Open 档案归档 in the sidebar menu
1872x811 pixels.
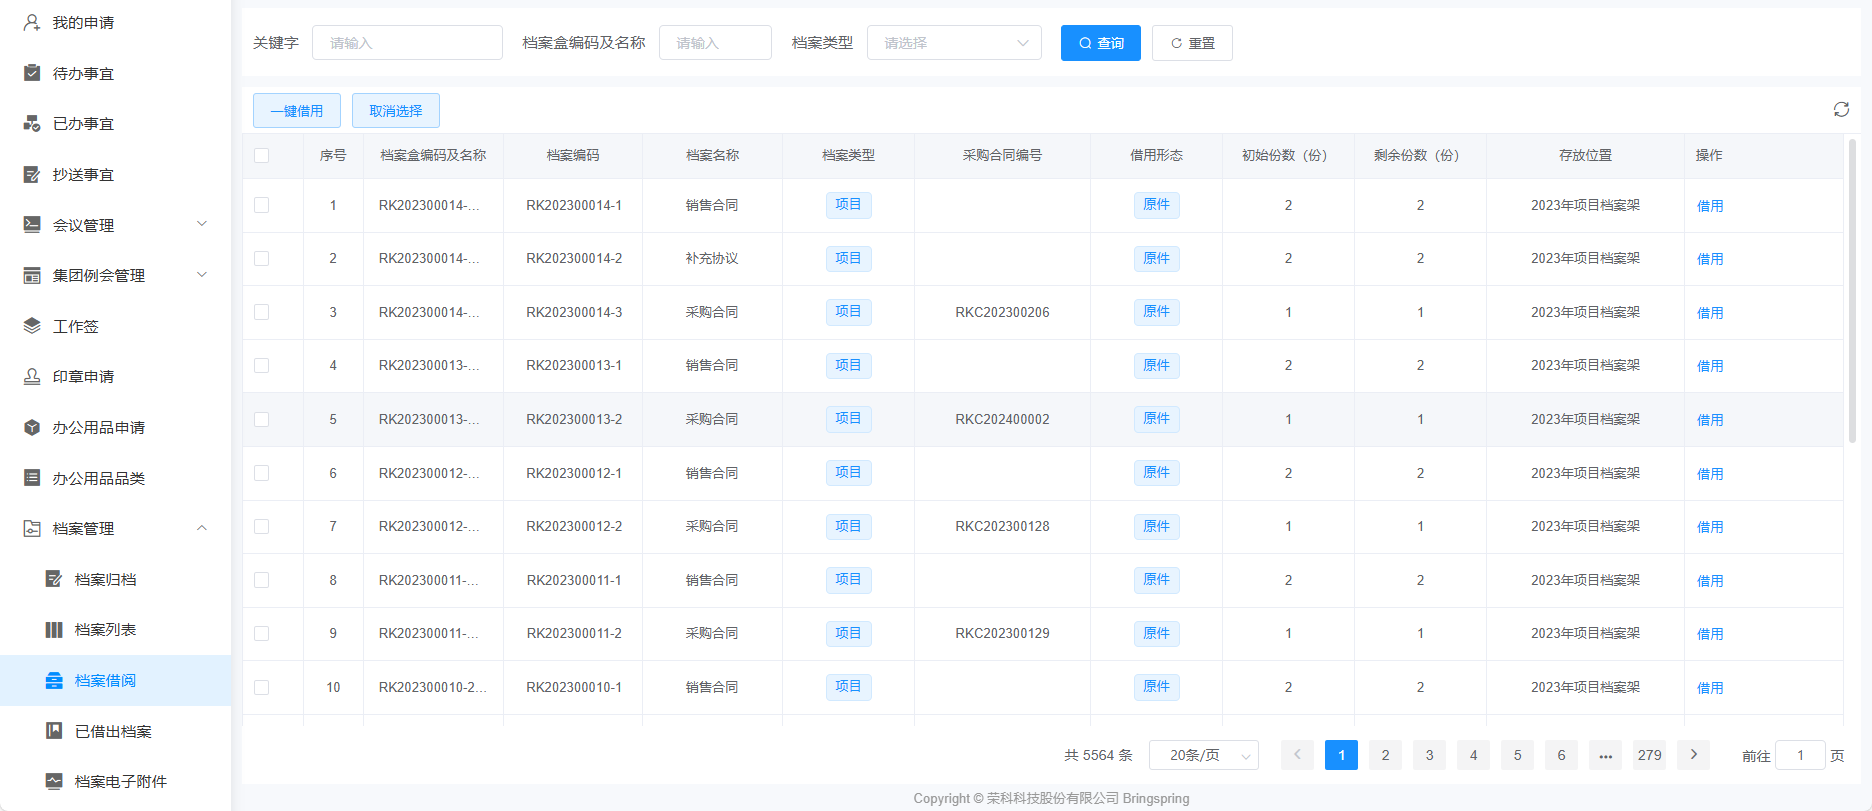(x=105, y=579)
